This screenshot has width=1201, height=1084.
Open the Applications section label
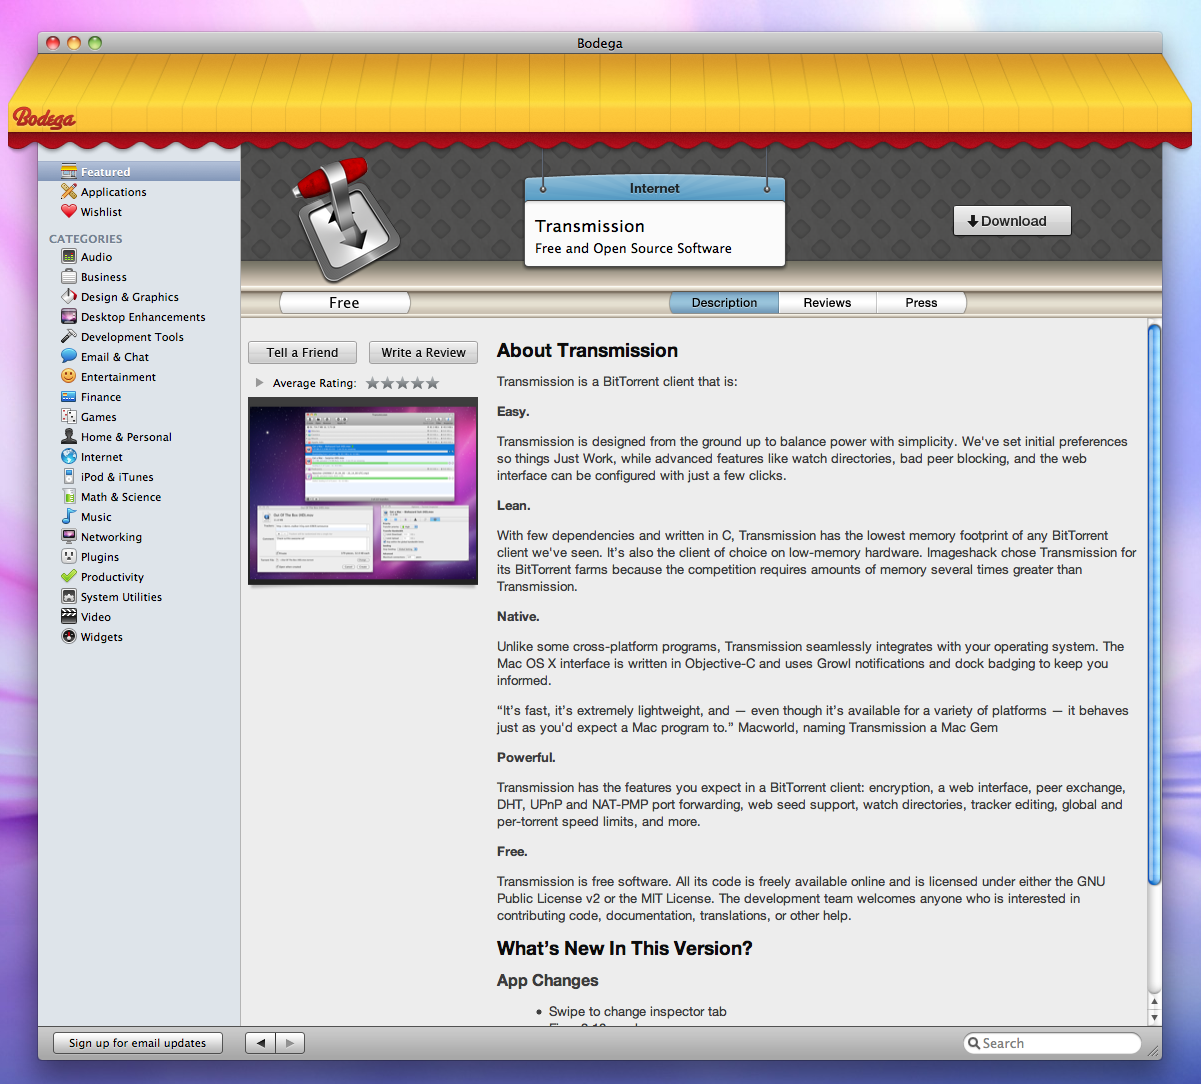point(114,192)
